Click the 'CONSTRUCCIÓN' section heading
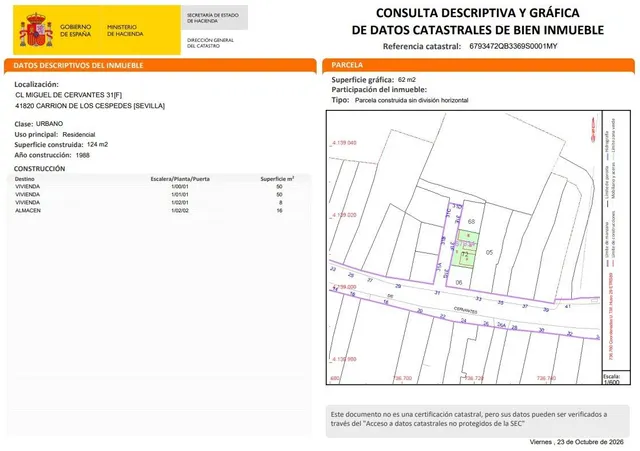 coord(39,169)
